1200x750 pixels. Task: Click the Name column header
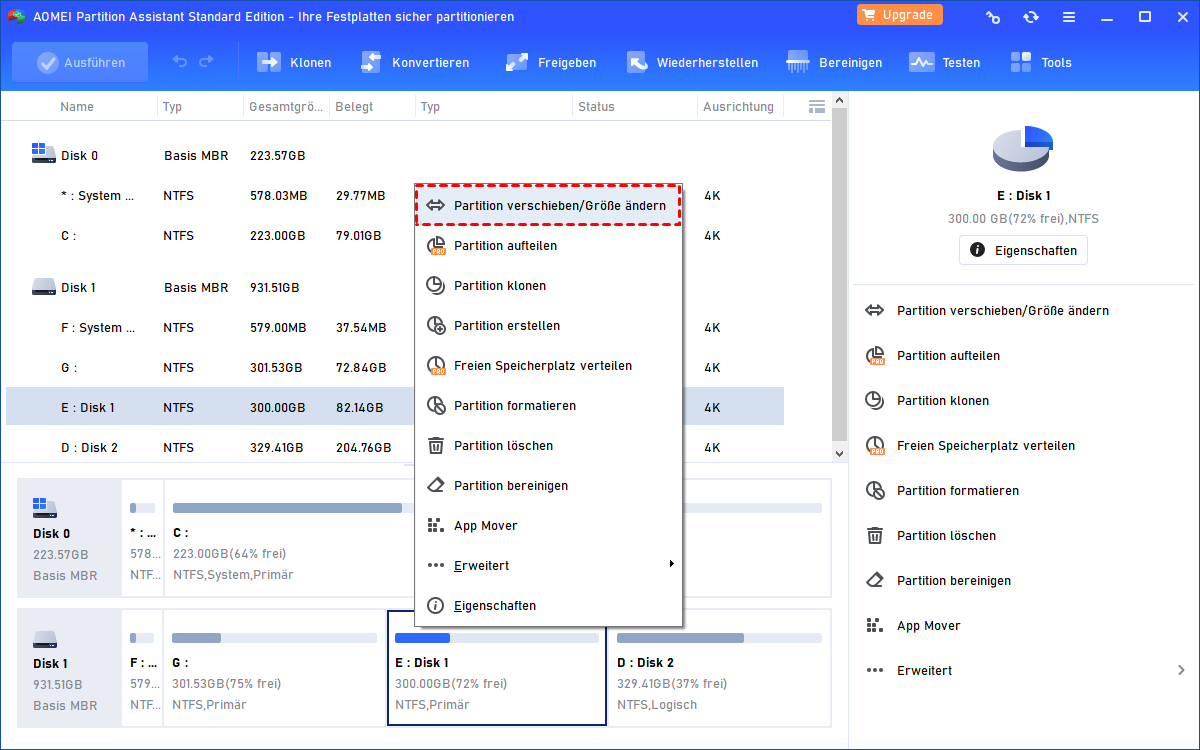coord(77,106)
